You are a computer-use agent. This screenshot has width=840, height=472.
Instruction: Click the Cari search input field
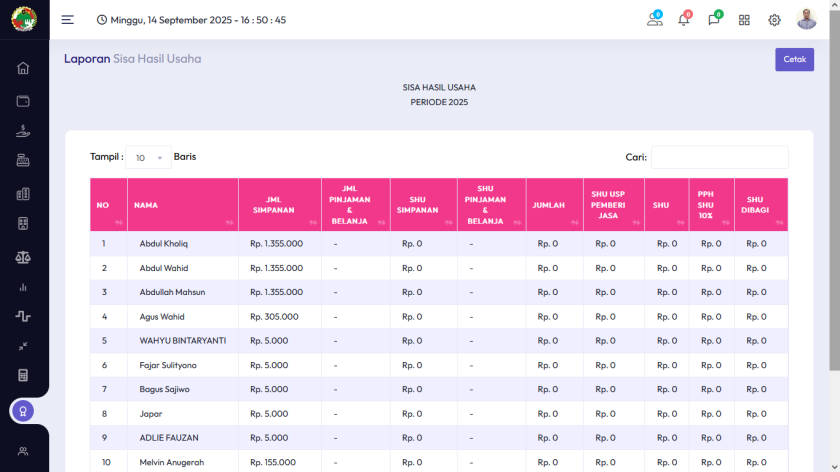(719, 157)
